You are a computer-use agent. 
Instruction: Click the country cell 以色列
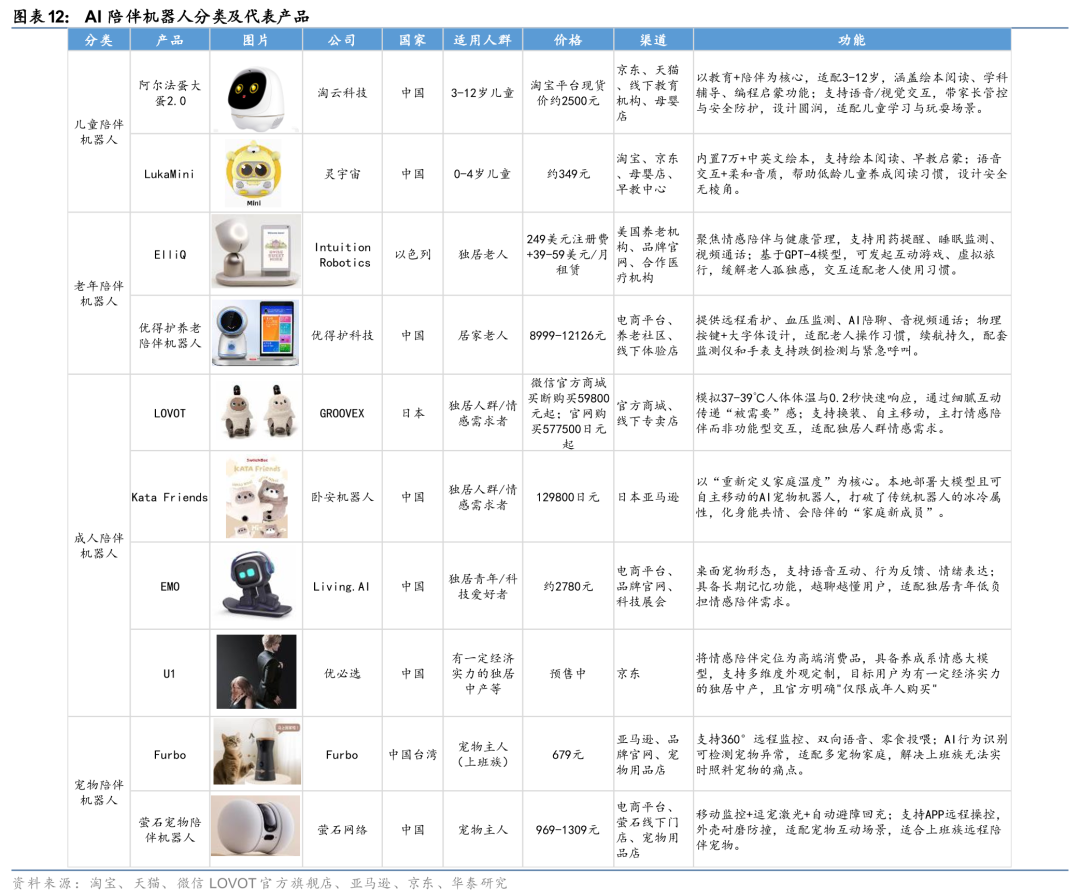click(x=413, y=254)
